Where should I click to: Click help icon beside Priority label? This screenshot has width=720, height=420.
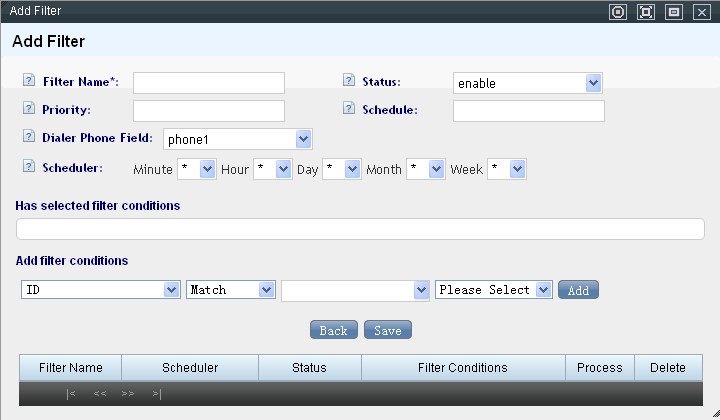pyautogui.click(x=29, y=109)
